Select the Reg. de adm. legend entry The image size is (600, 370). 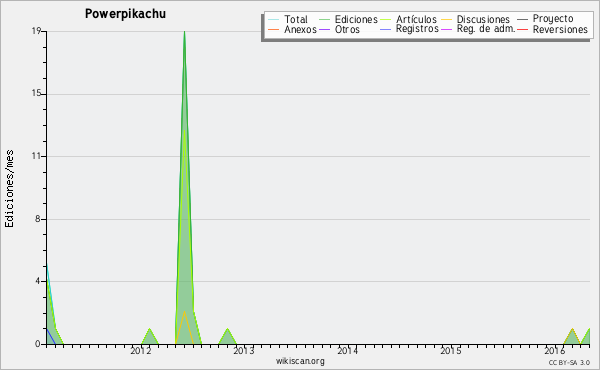point(478,29)
